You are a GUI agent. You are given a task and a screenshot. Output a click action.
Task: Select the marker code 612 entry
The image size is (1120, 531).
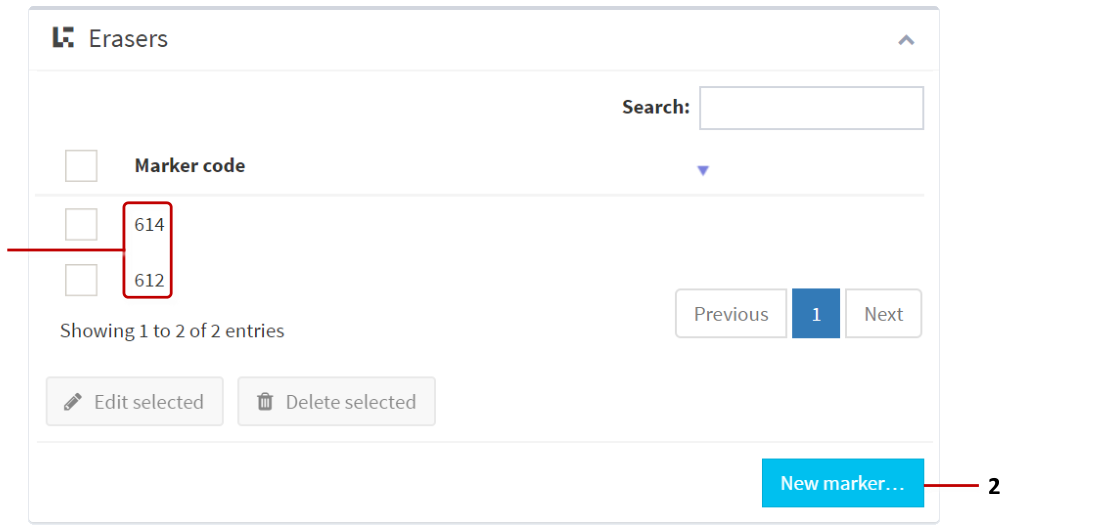click(150, 280)
